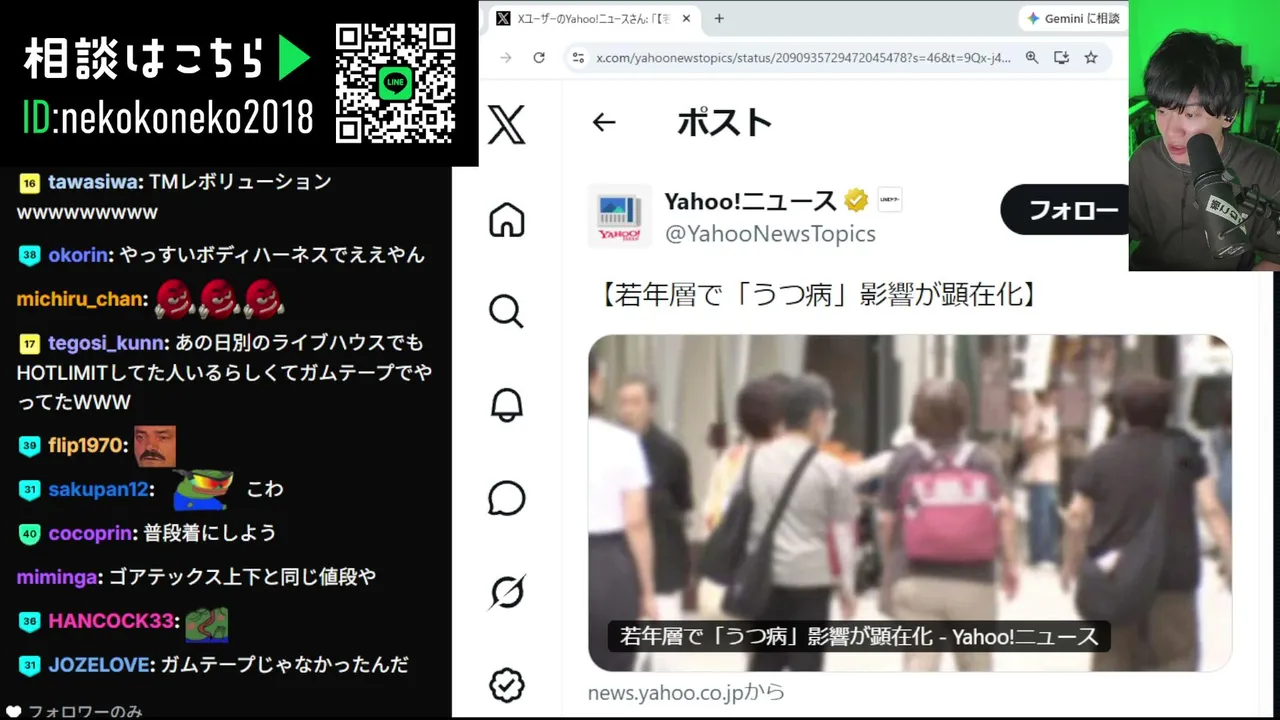Click username michiru_chan in chat
Image resolution: width=1280 pixels, height=720 pixels.
point(80,299)
